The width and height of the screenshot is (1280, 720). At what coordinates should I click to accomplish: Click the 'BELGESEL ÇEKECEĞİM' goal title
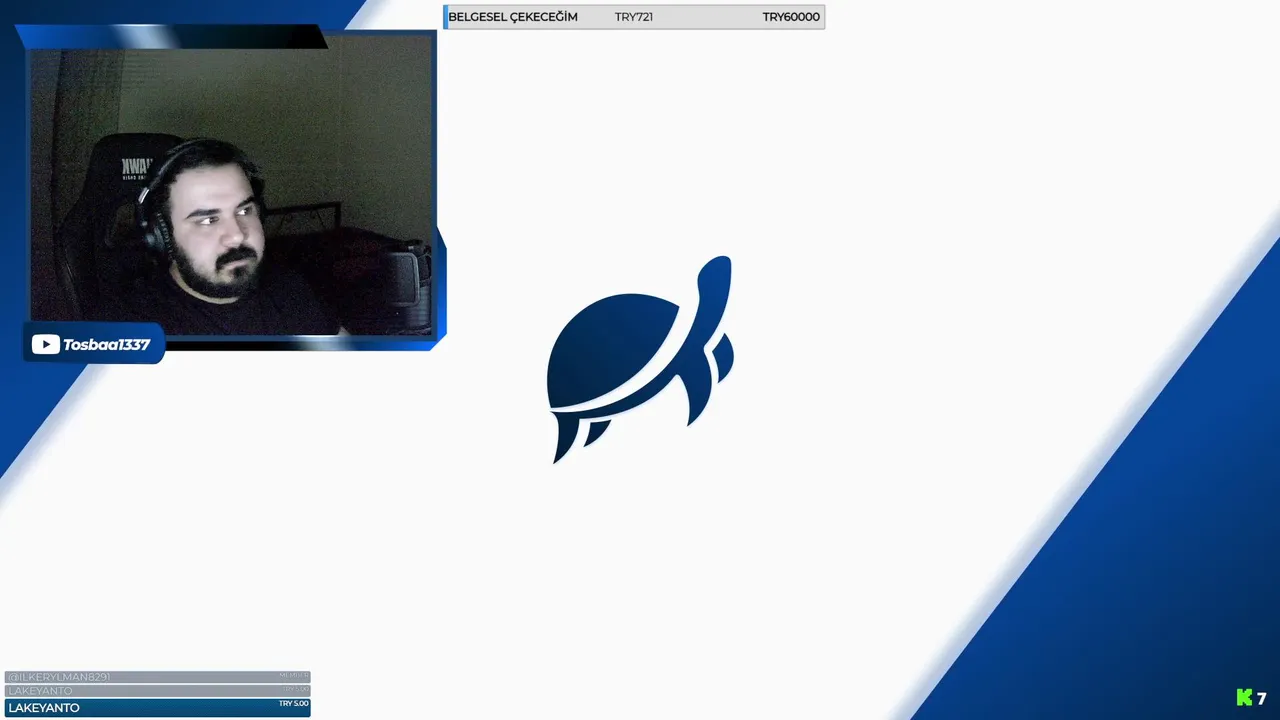[x=513, y=17]
